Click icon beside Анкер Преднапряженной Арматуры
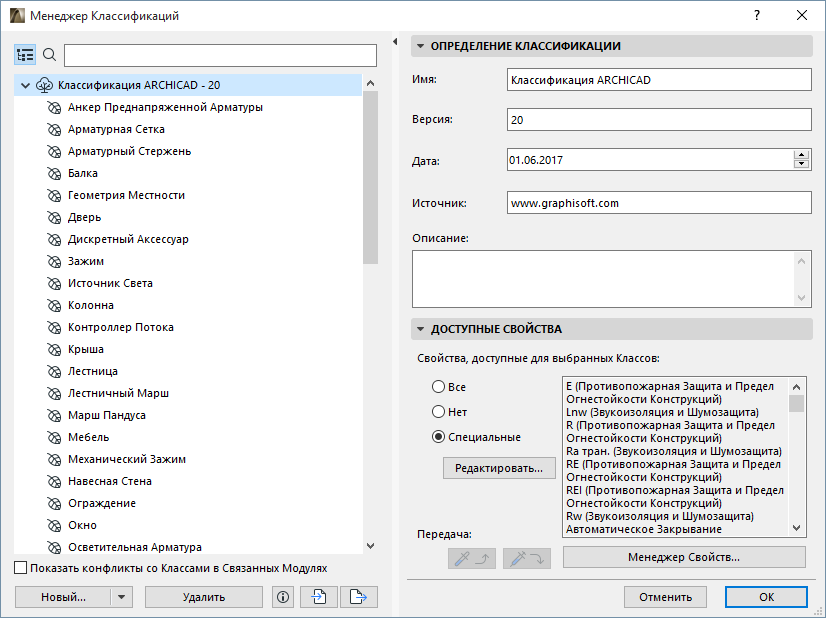 tap(54, 107)
